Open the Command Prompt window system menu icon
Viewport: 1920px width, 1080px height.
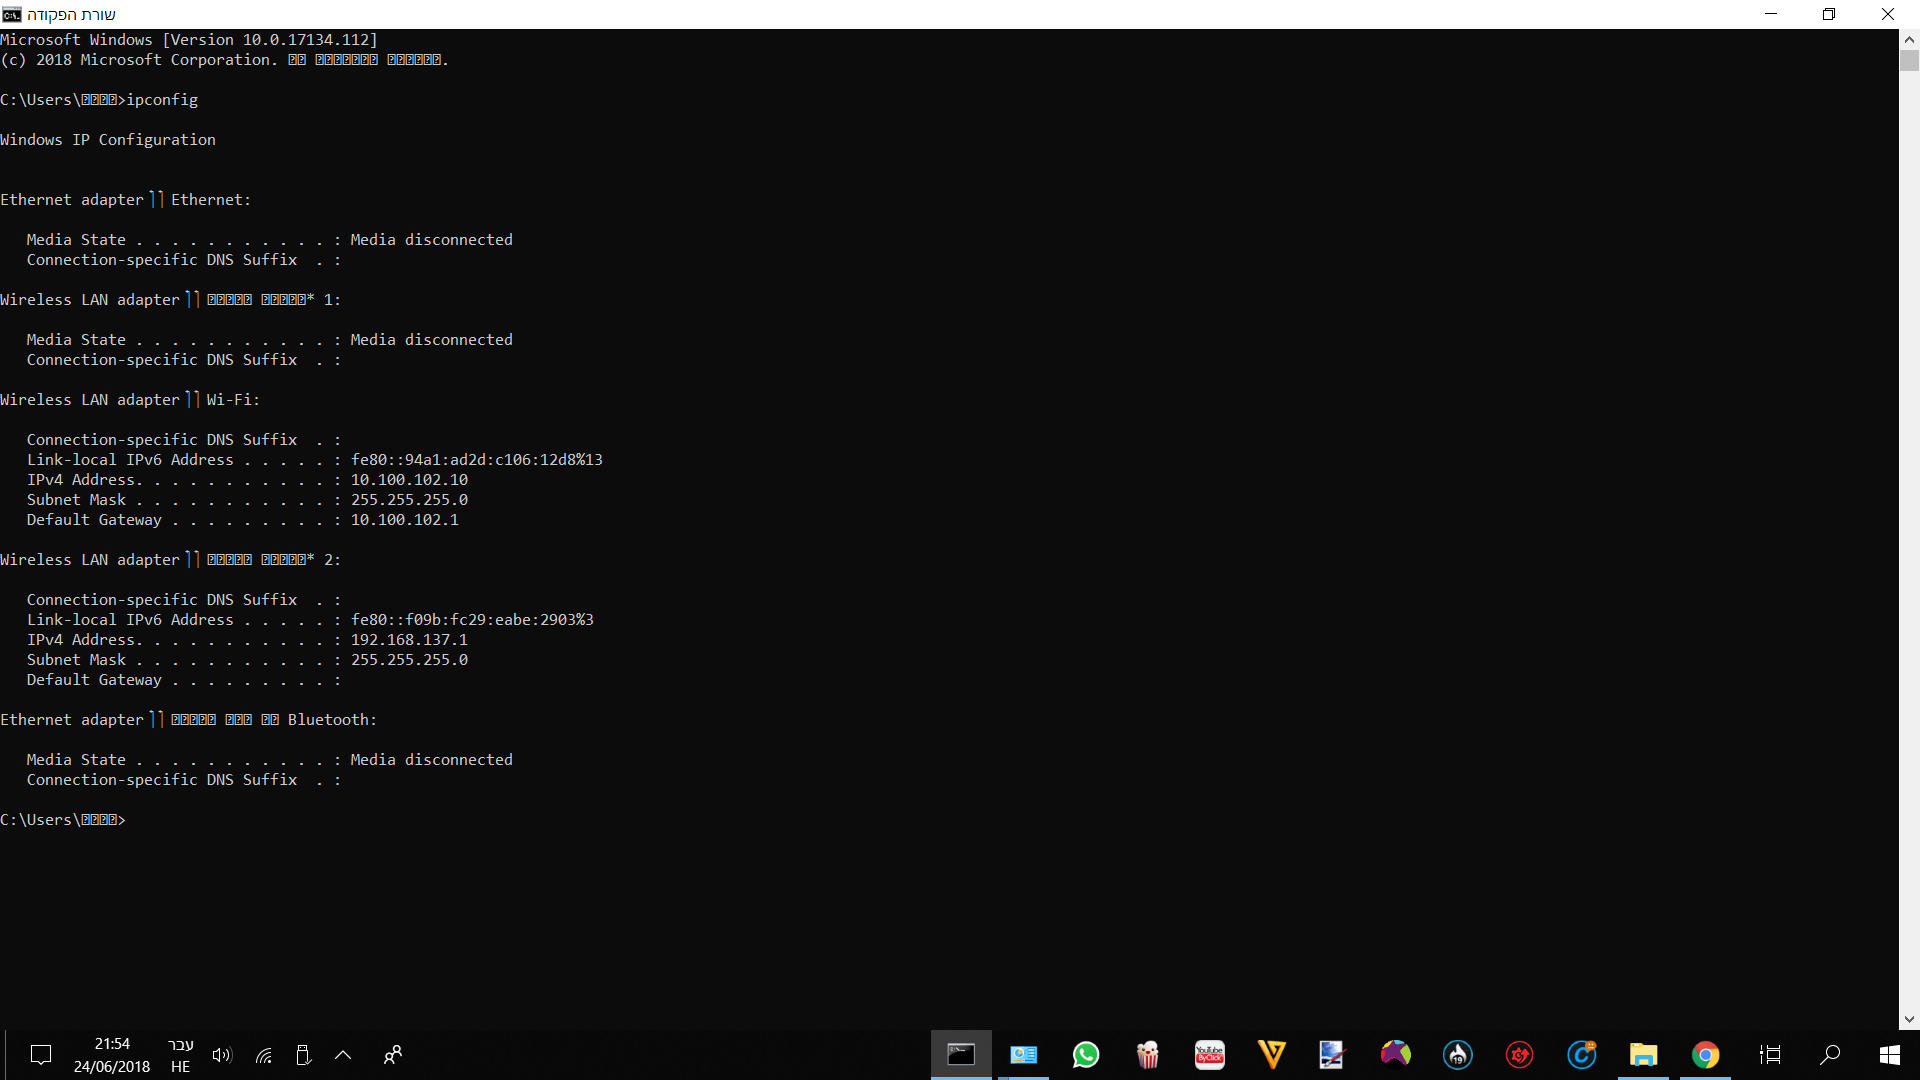[x=11, y=14]
